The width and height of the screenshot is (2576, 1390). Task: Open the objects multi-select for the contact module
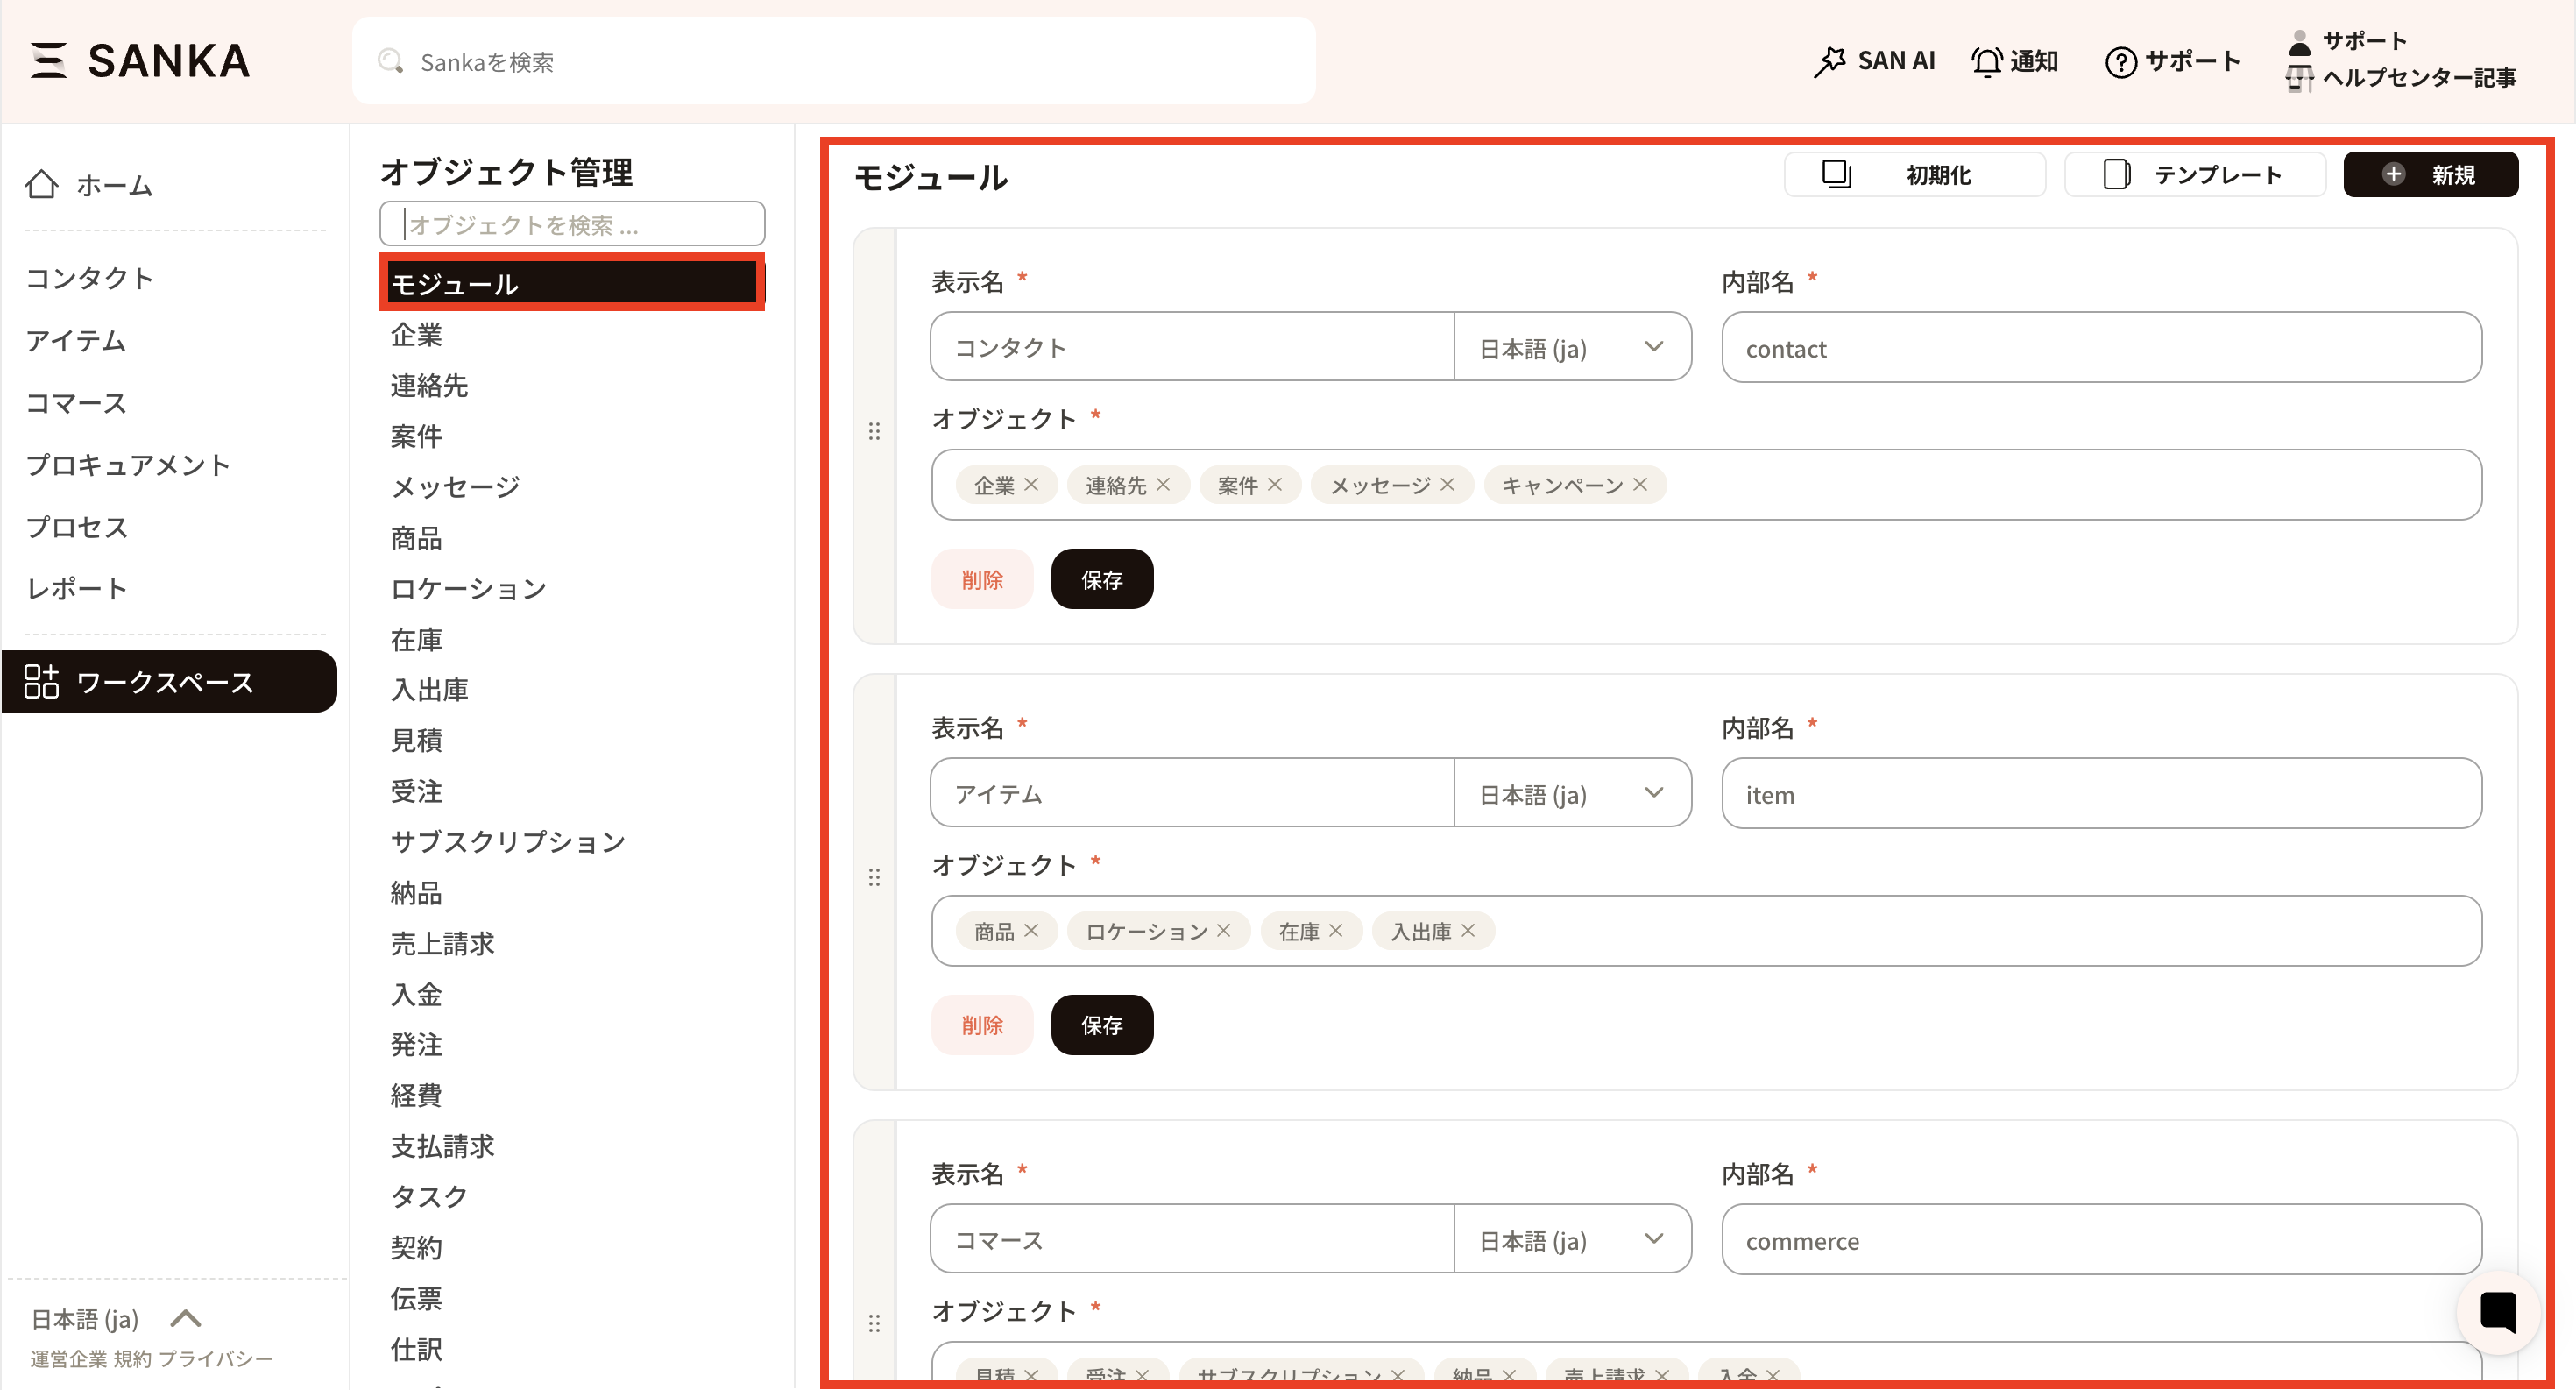[x=1706, y=485]
